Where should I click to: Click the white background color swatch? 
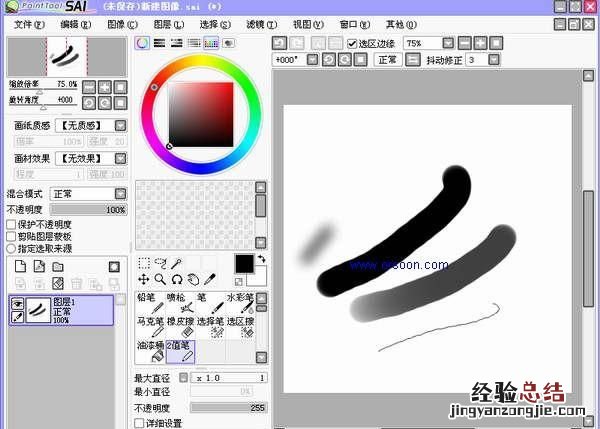point(259,280)
